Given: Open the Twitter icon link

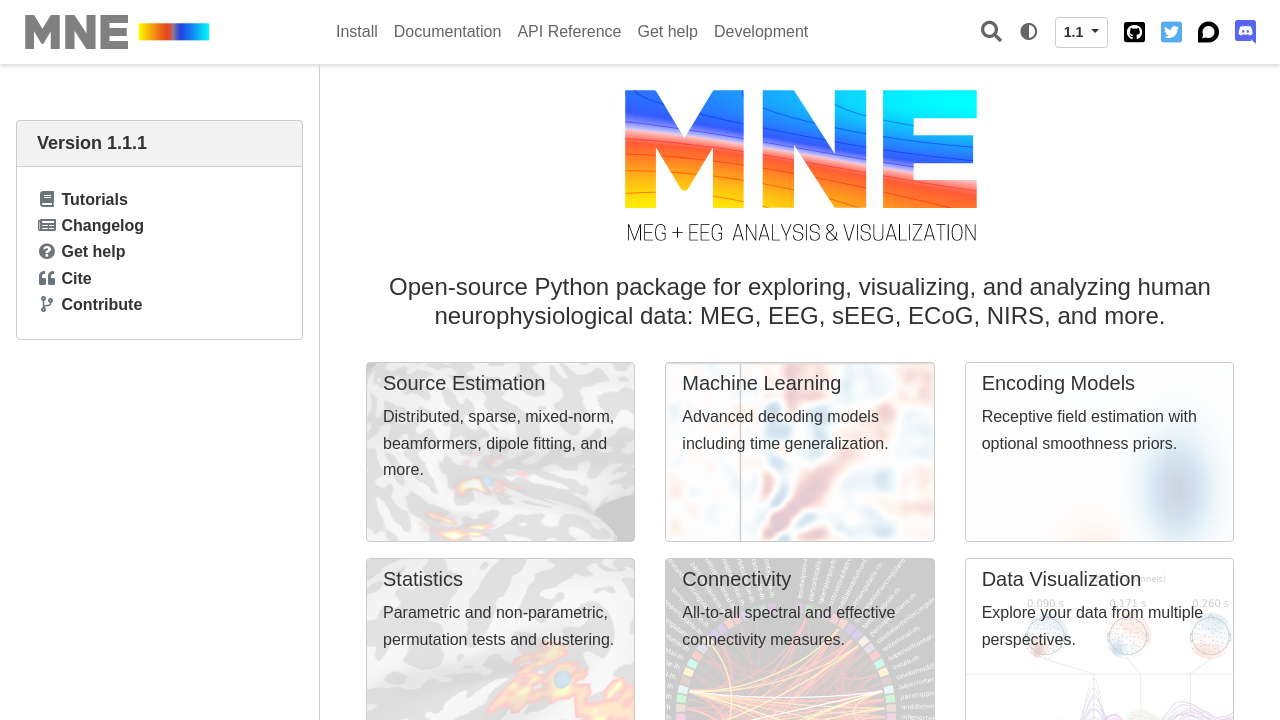Looking at the screenshot, I should pos(1171,32).
